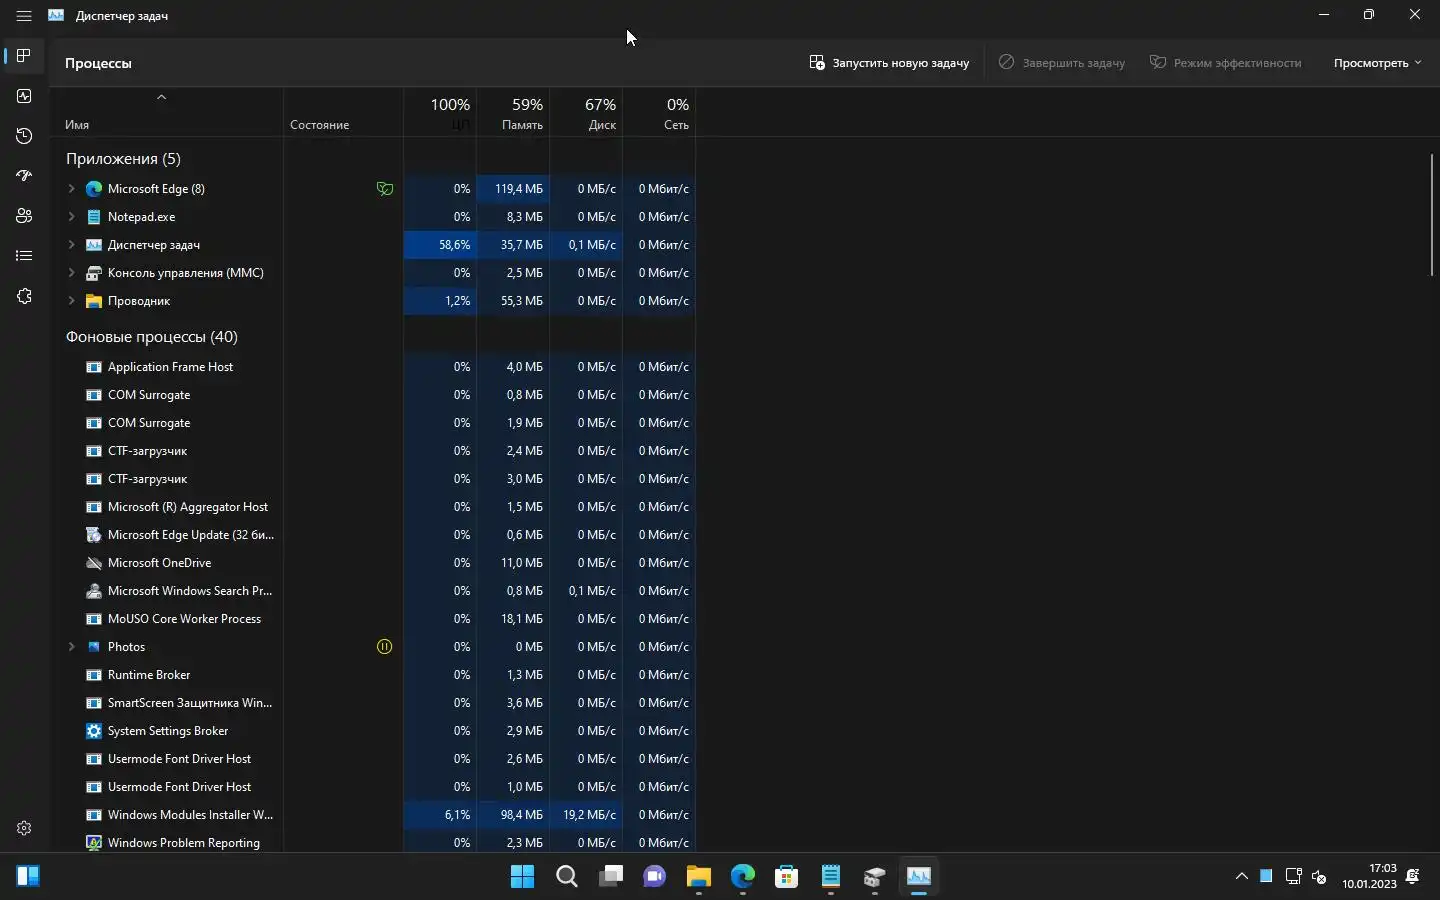
Task: Sort by Сеть 0% column header
Action: point(659,112)
